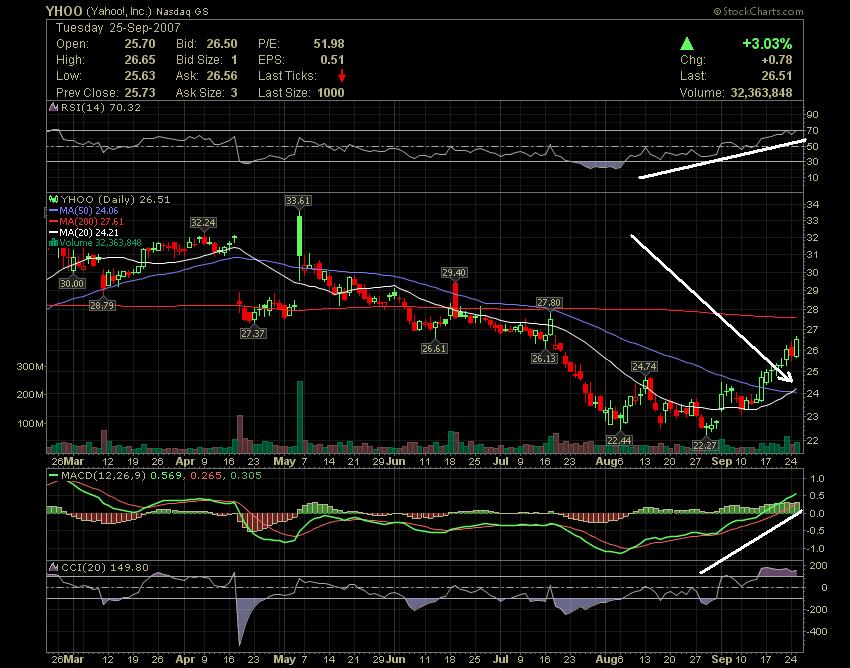Click the white MA(20) legend dash

(53, 232)
